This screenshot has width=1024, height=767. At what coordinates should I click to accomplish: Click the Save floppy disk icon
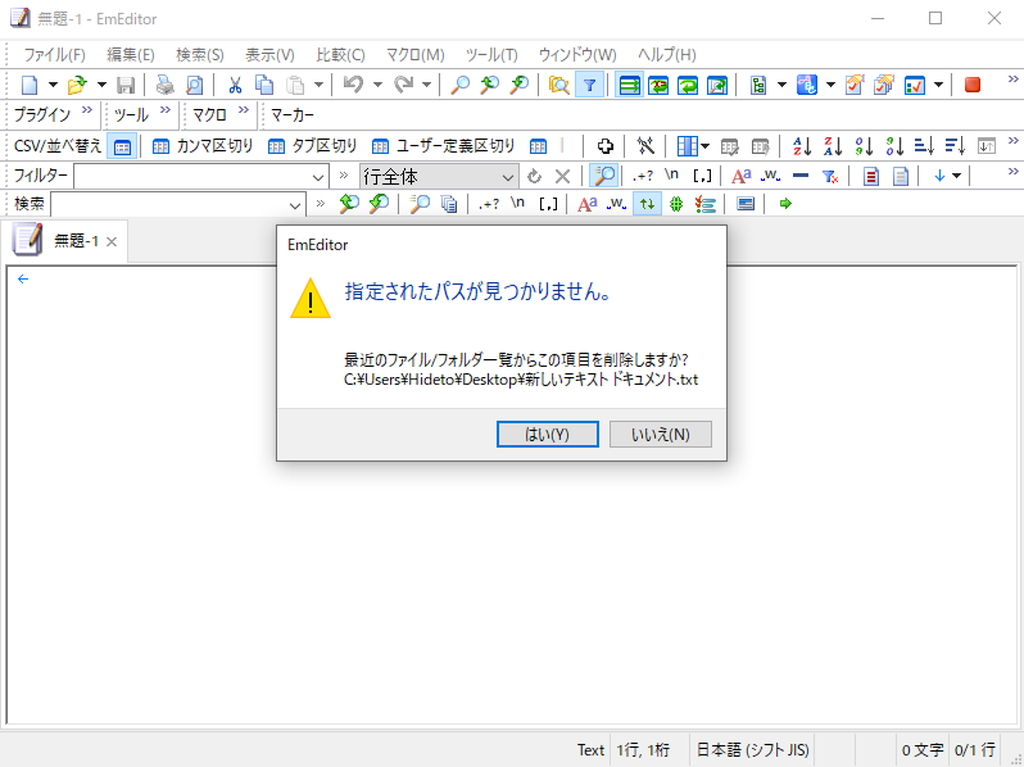(125, 85)
